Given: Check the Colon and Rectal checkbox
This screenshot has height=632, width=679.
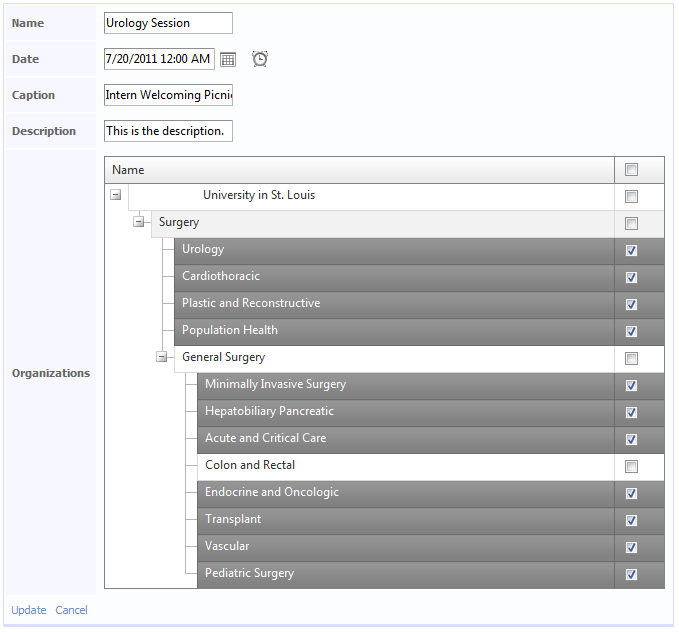Looking at the screenshot, I should (631, 466).
